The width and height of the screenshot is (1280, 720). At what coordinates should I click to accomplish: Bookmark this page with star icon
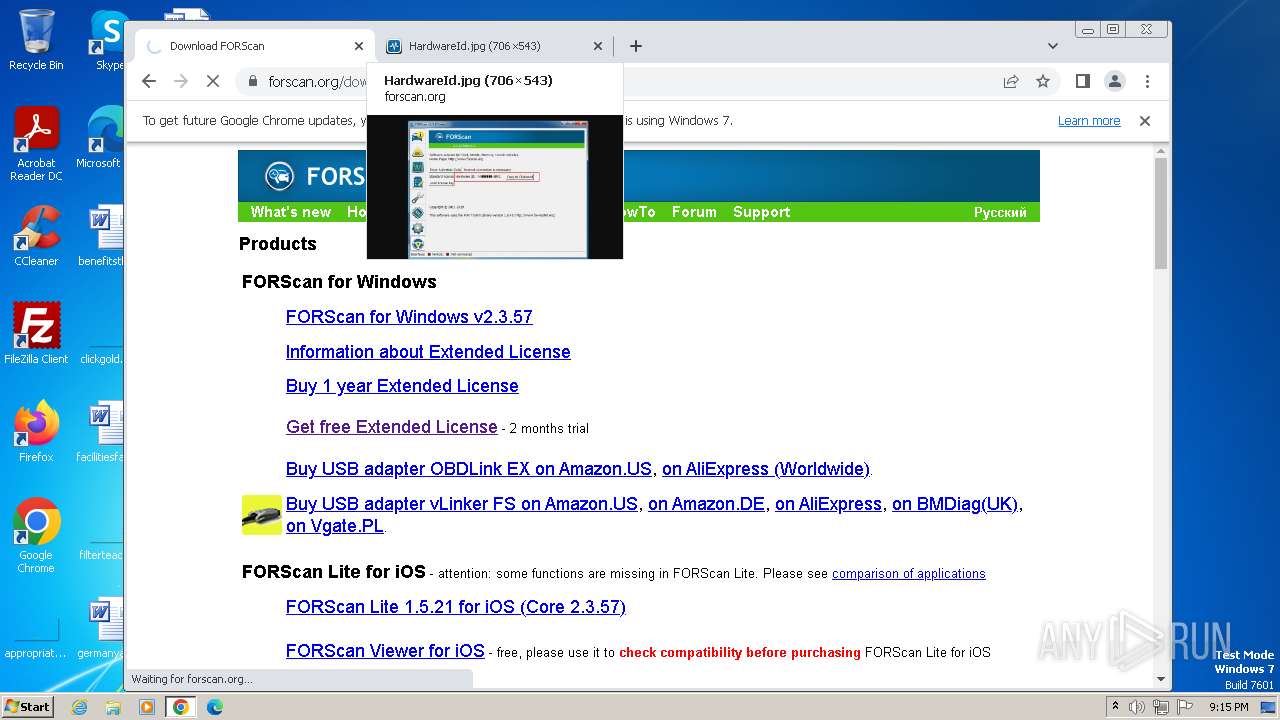1043,81
